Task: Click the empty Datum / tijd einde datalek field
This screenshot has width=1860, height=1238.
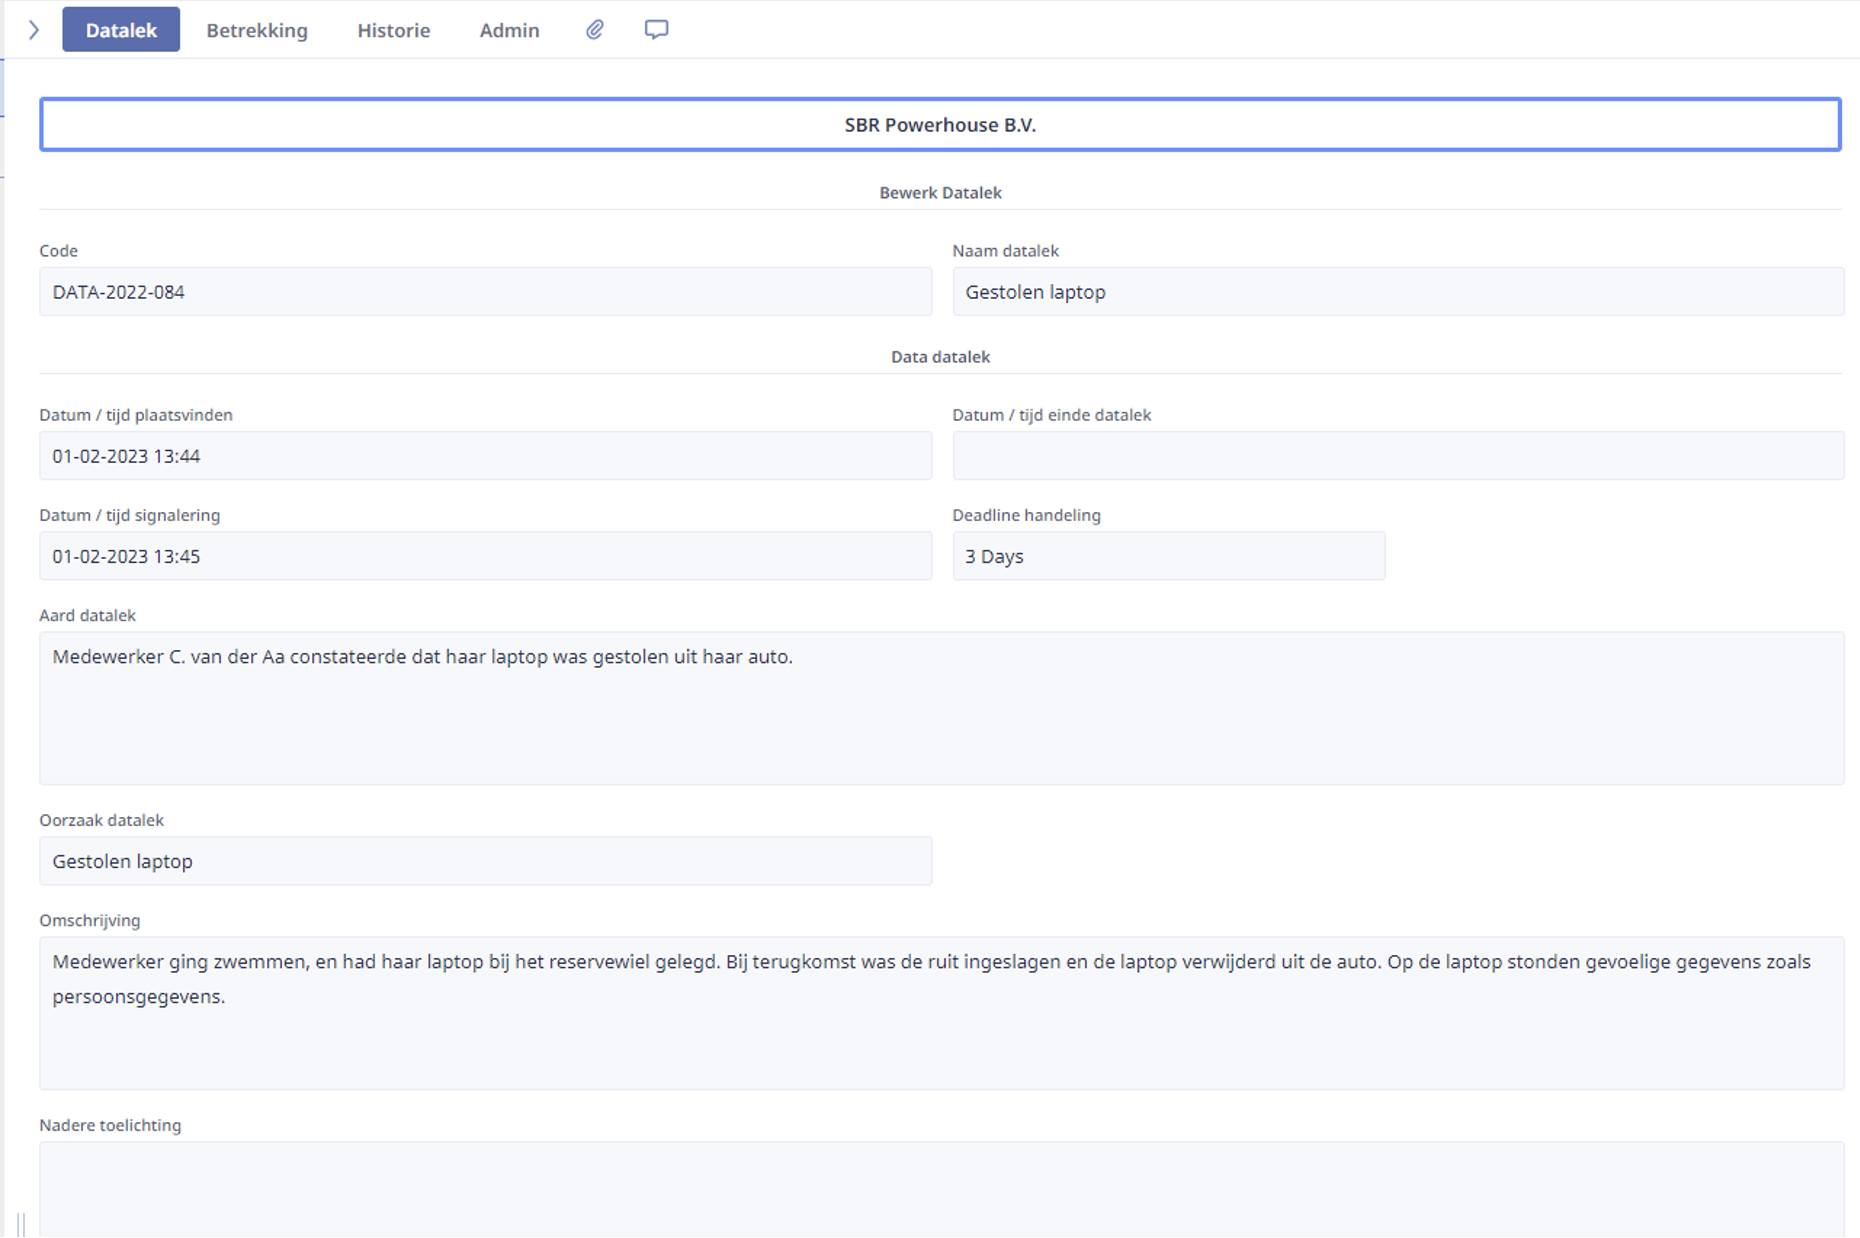Action: tap(1398, 456)
